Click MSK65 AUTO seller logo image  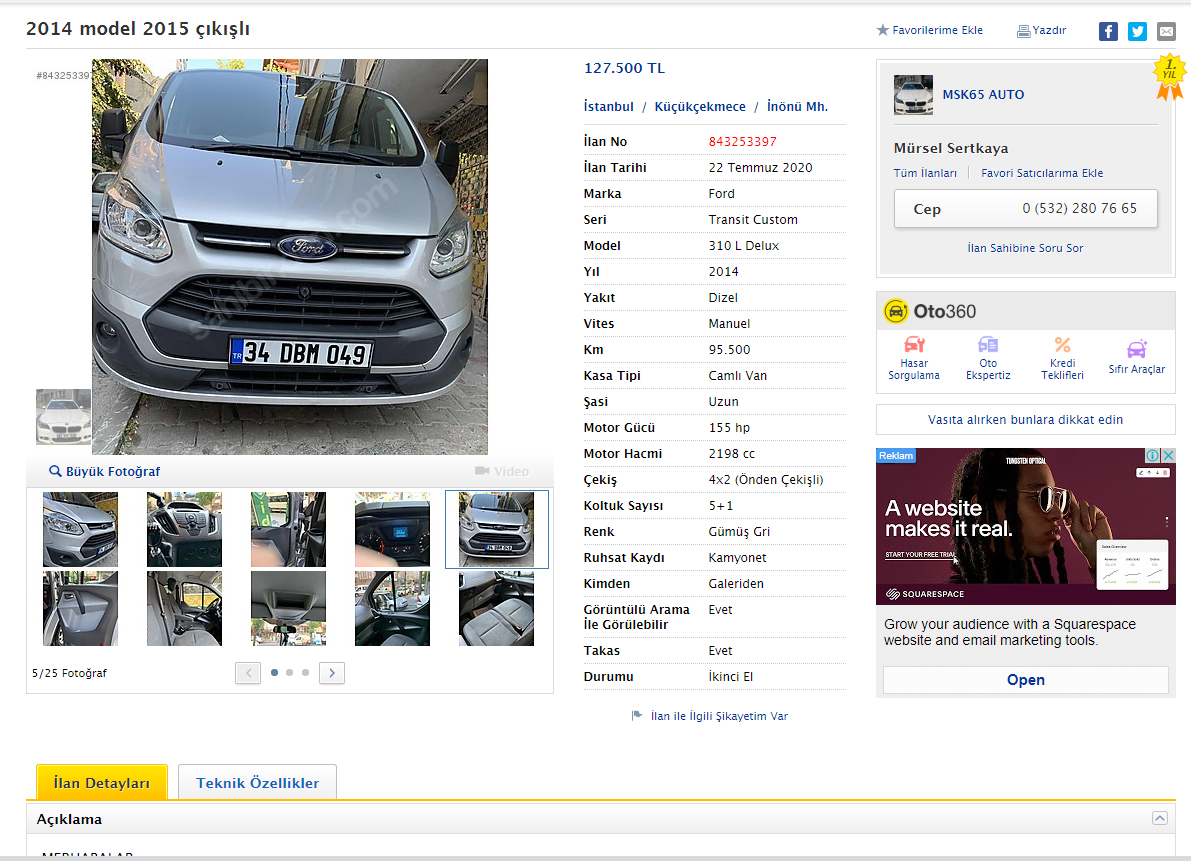tap(913, 95)
